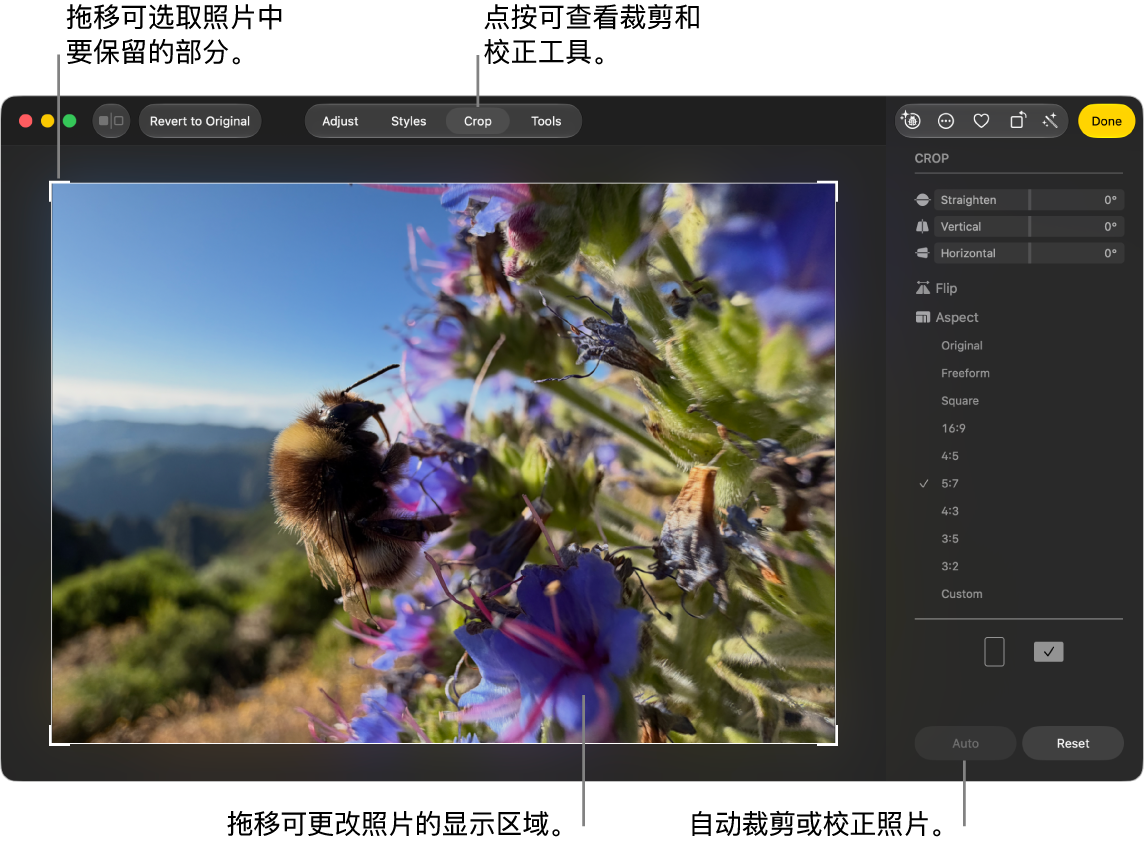The height and width of the screenshot is (843, 1144).
Task: Click Revert to Original button
Action: point(200,121)
